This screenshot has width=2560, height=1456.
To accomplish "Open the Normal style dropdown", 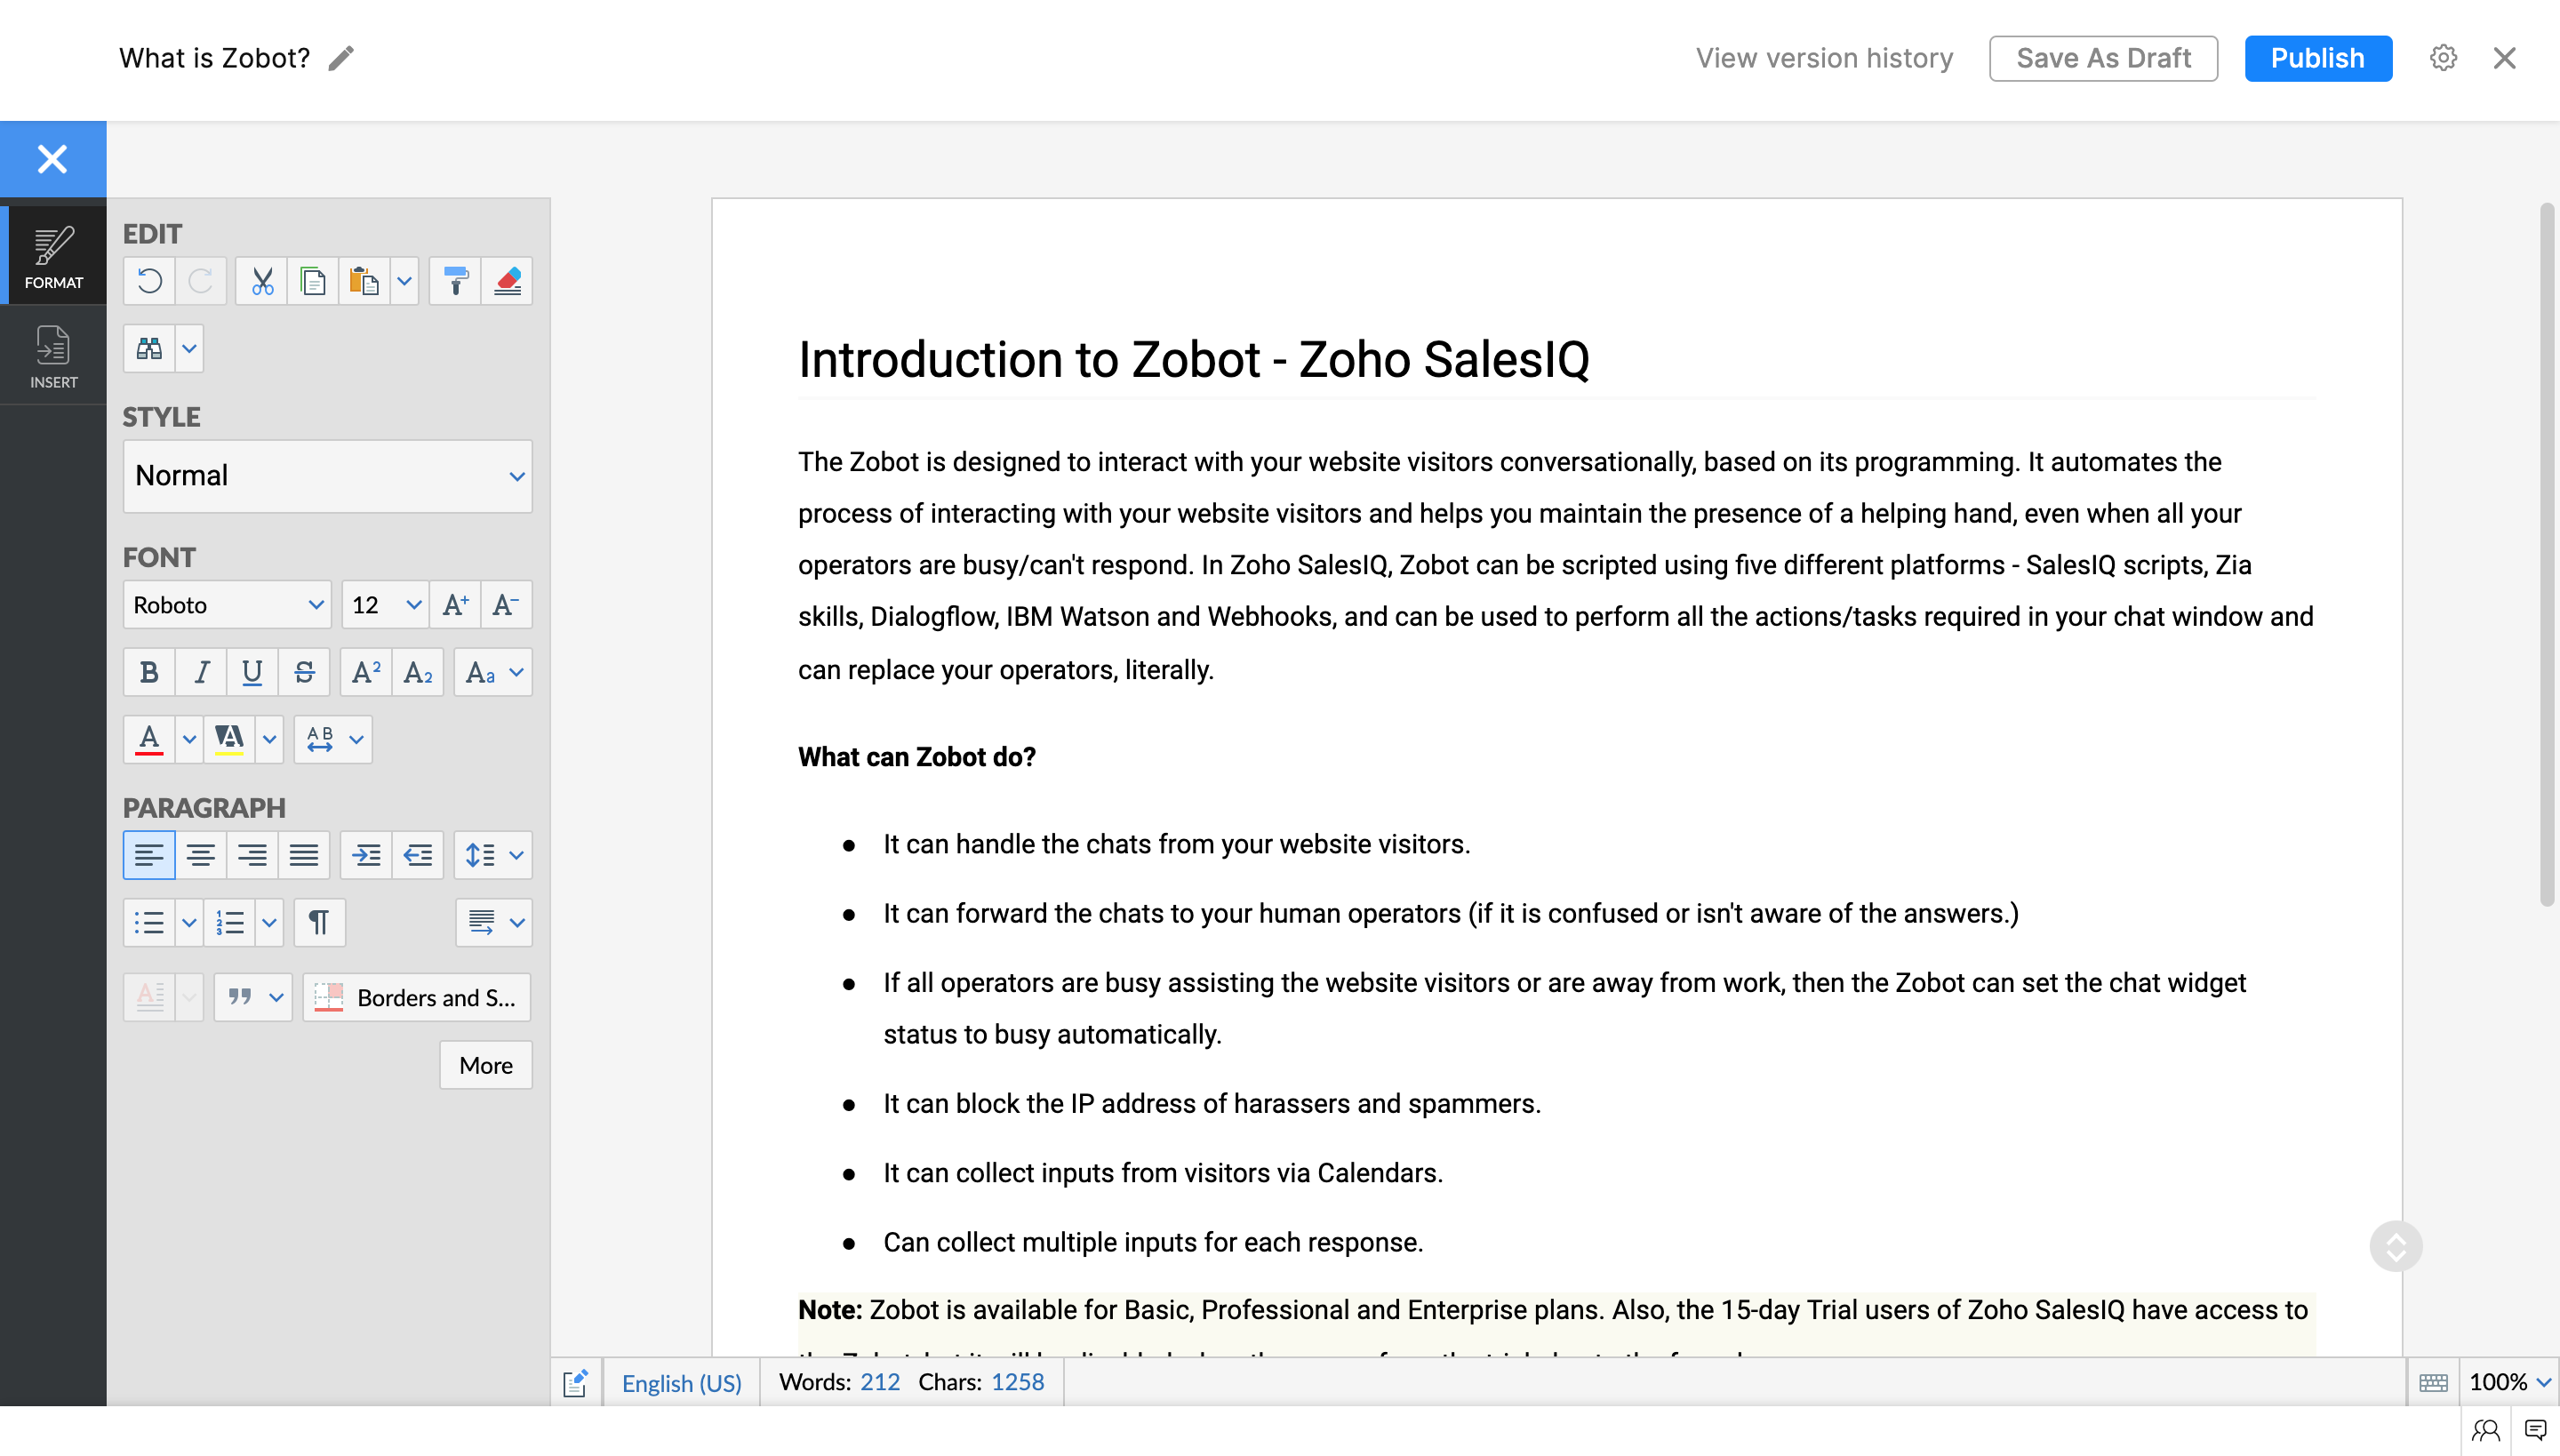I will [327, 476].
